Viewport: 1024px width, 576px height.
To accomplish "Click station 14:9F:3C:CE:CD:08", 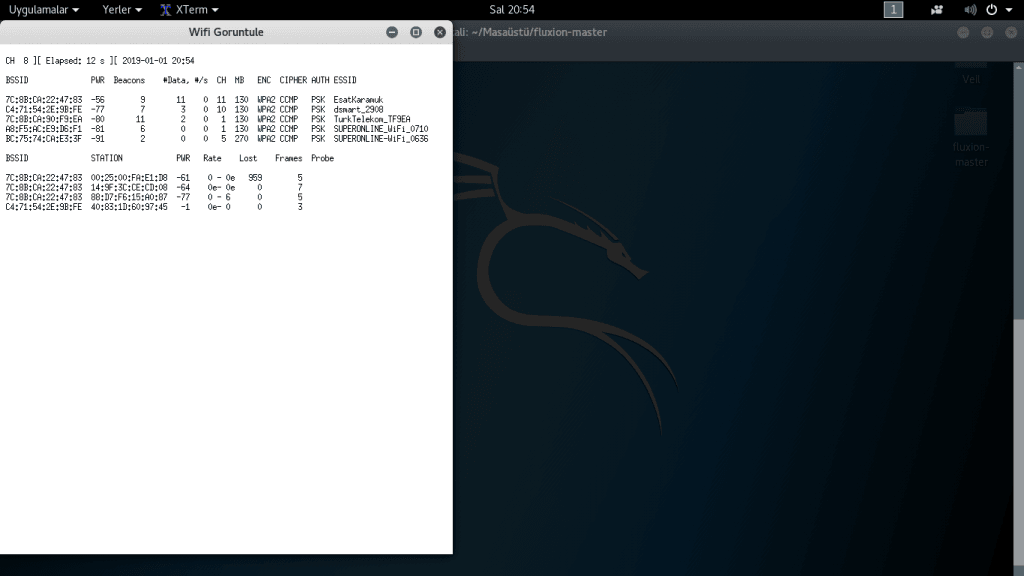I will click(129, 187).
